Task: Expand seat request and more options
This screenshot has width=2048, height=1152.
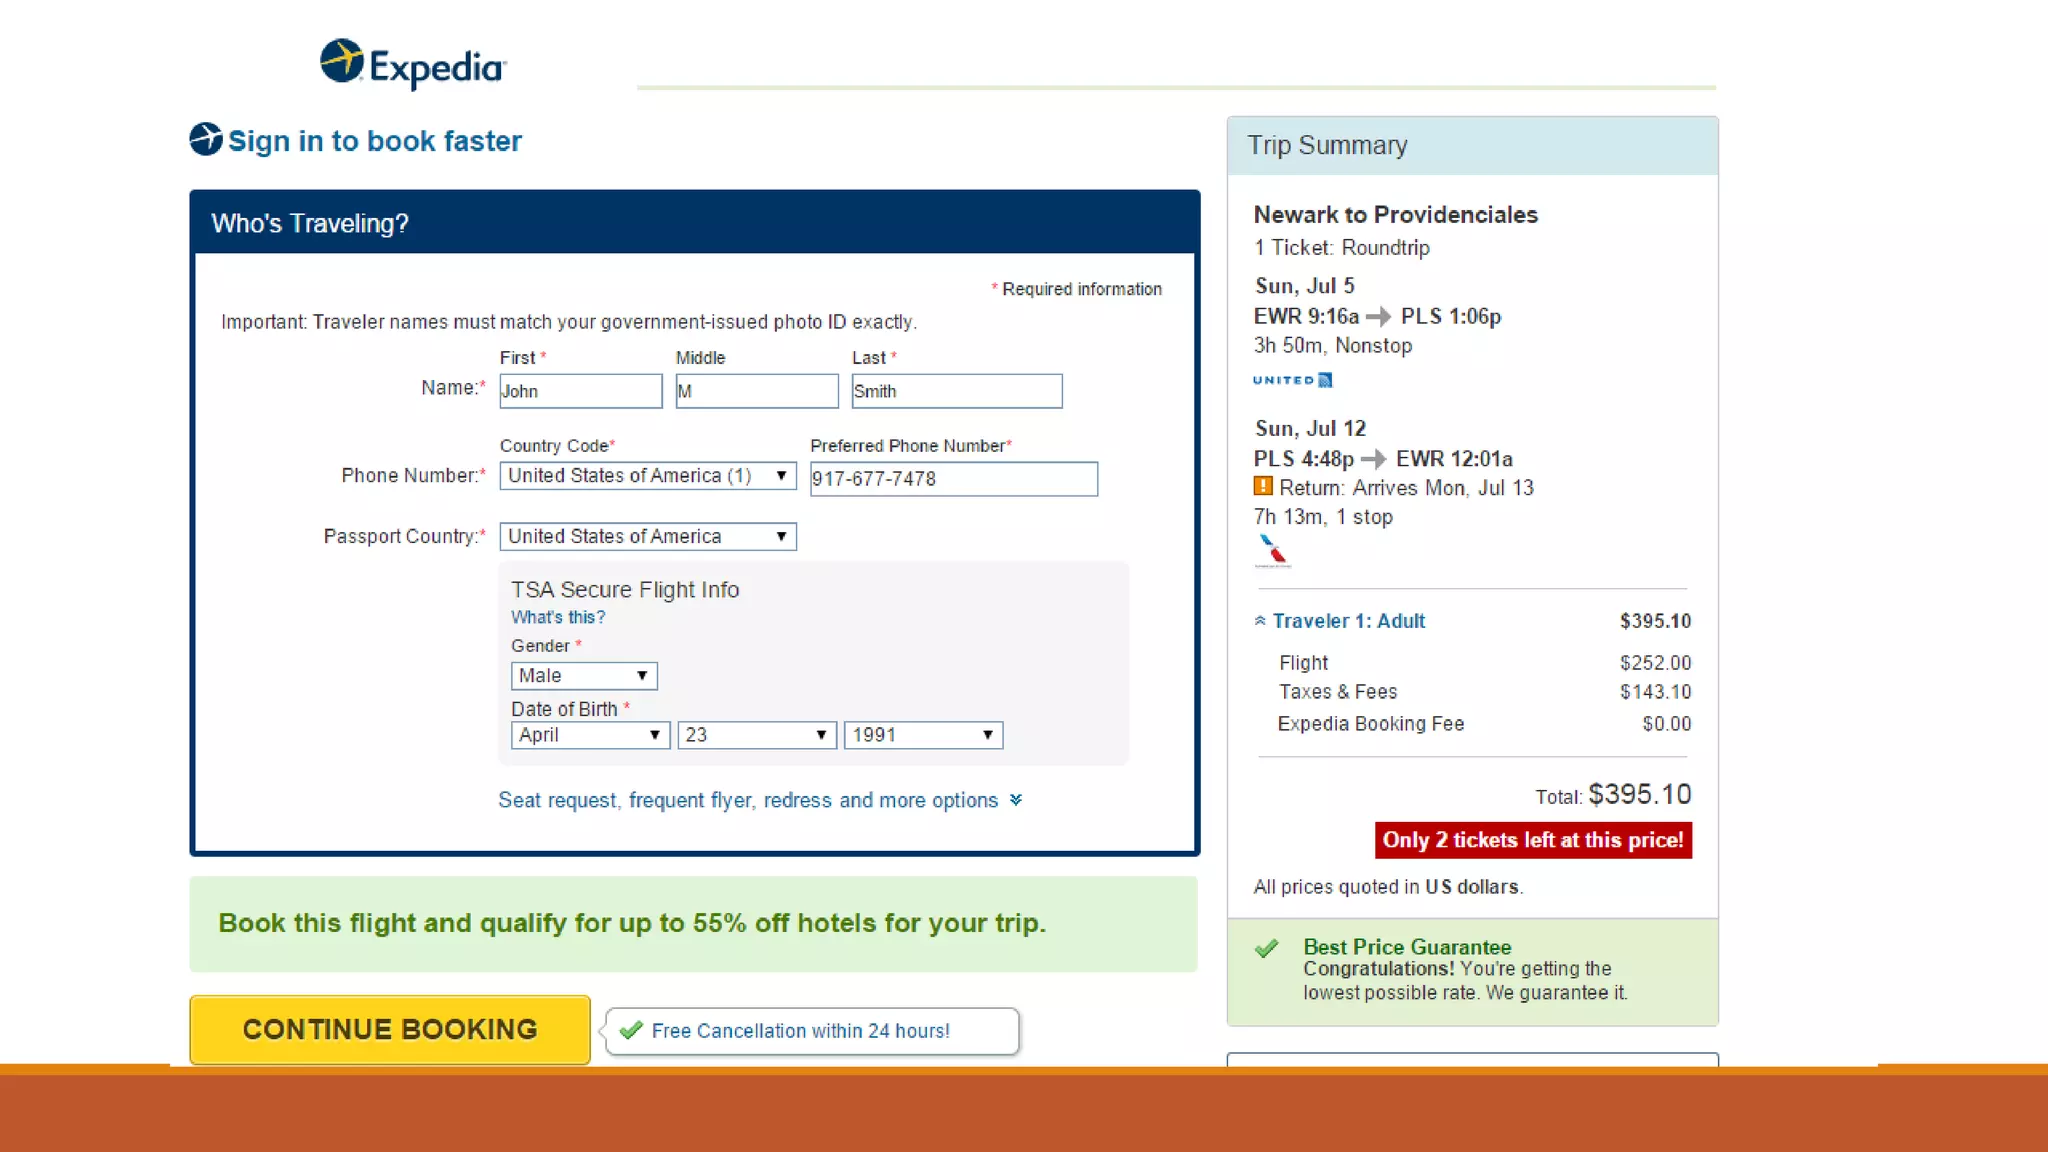Action: coord(760,800)
